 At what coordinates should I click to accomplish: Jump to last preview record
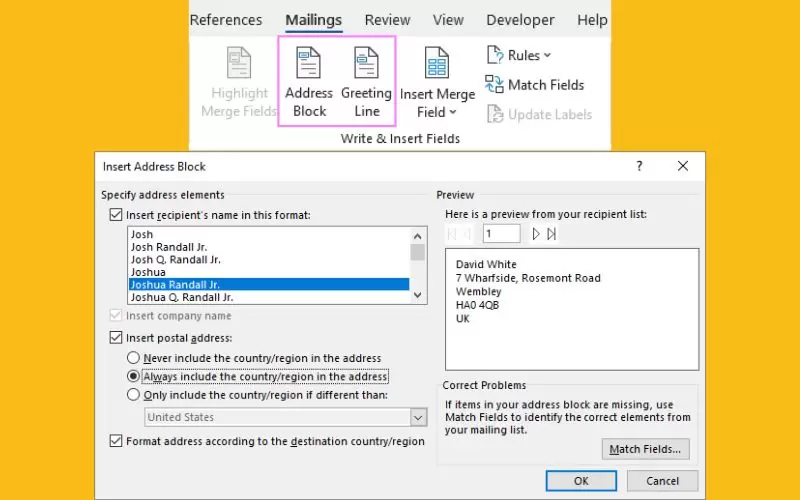pyautogui.click(x=552, y=234)
